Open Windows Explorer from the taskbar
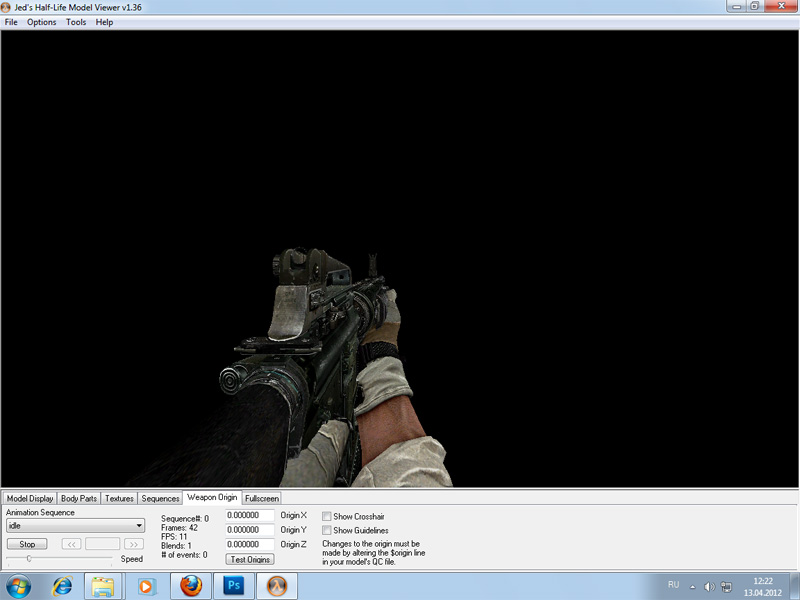The image size is (800, 600). tap(104, 585)
